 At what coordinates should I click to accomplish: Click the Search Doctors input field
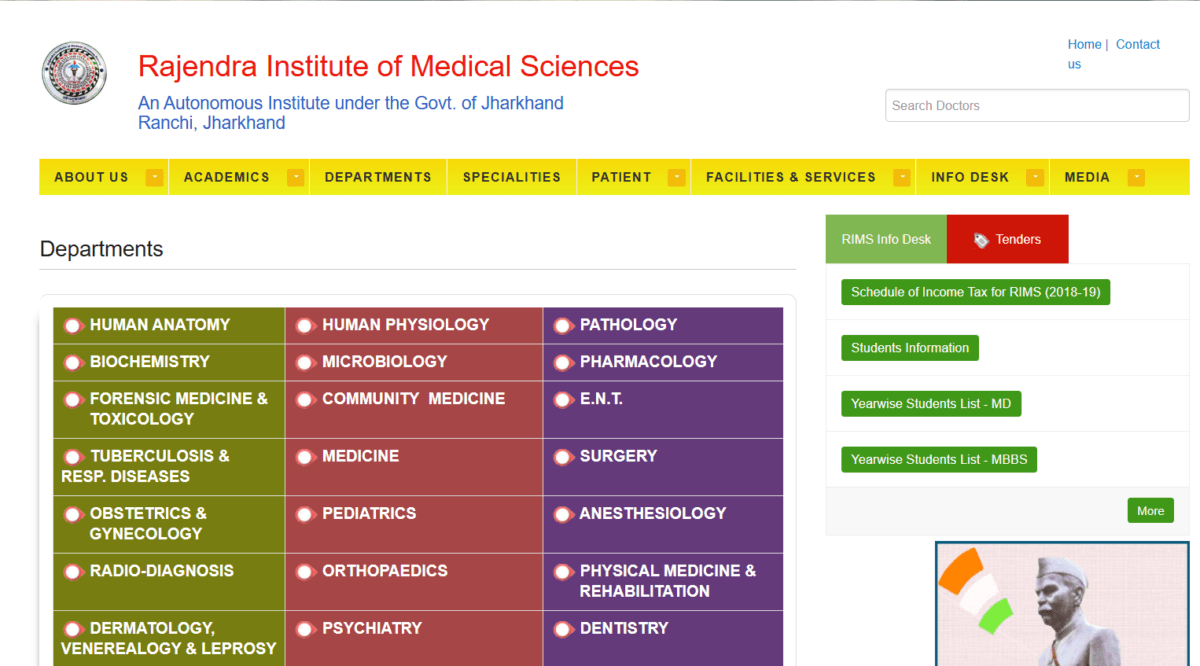coord(1037,105)
